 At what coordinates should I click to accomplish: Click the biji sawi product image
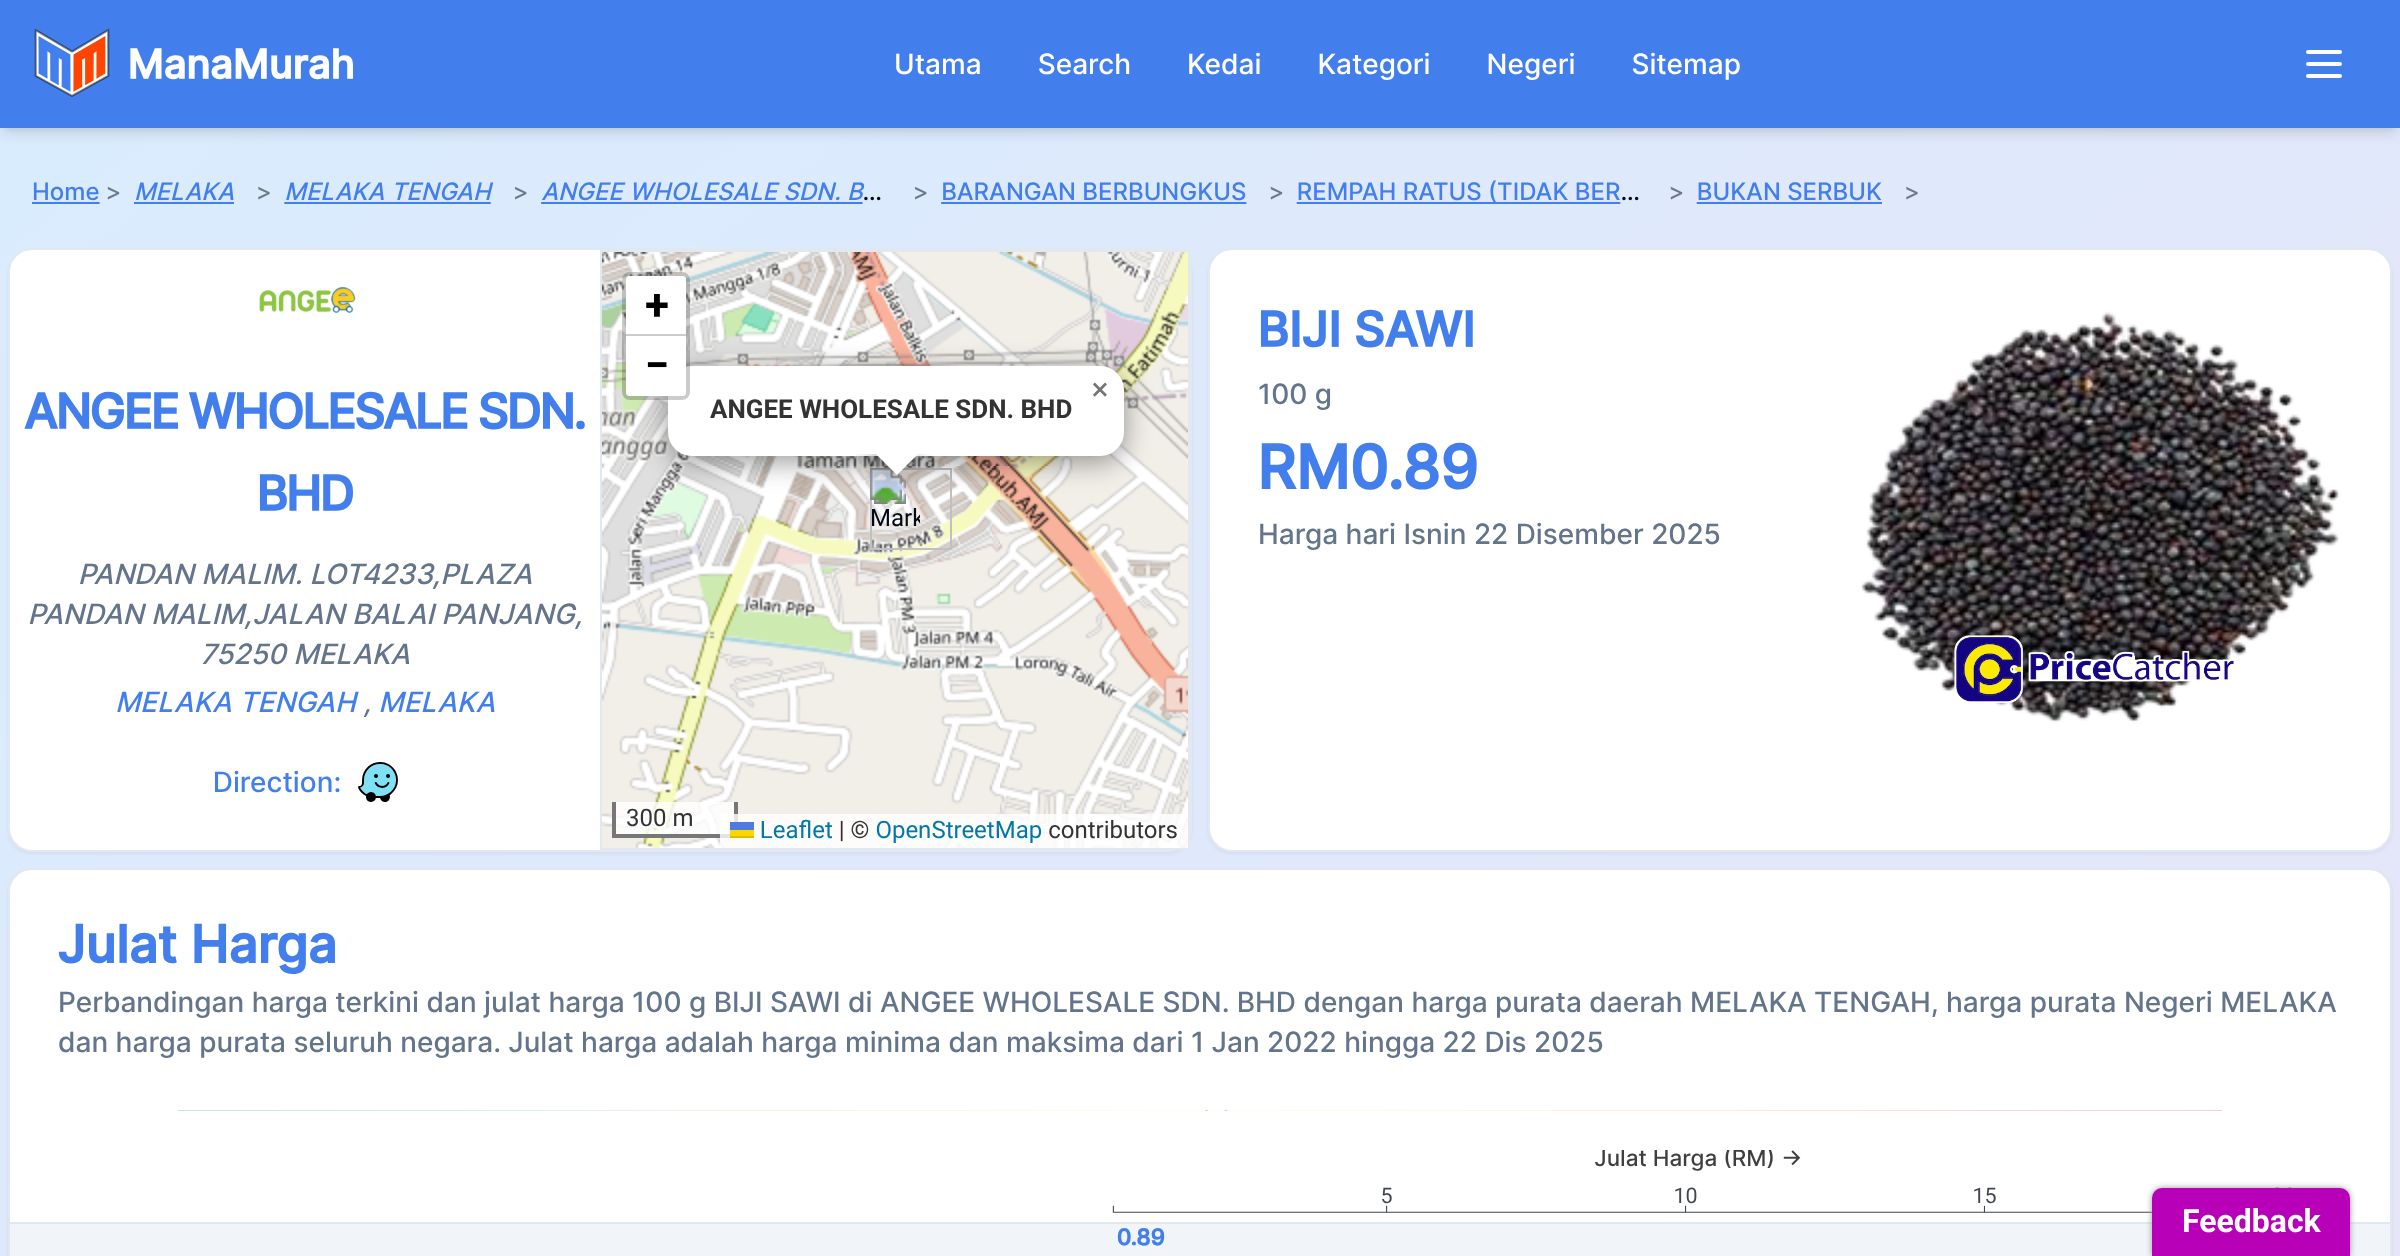pyautogui.click(x=2098, y=515)
